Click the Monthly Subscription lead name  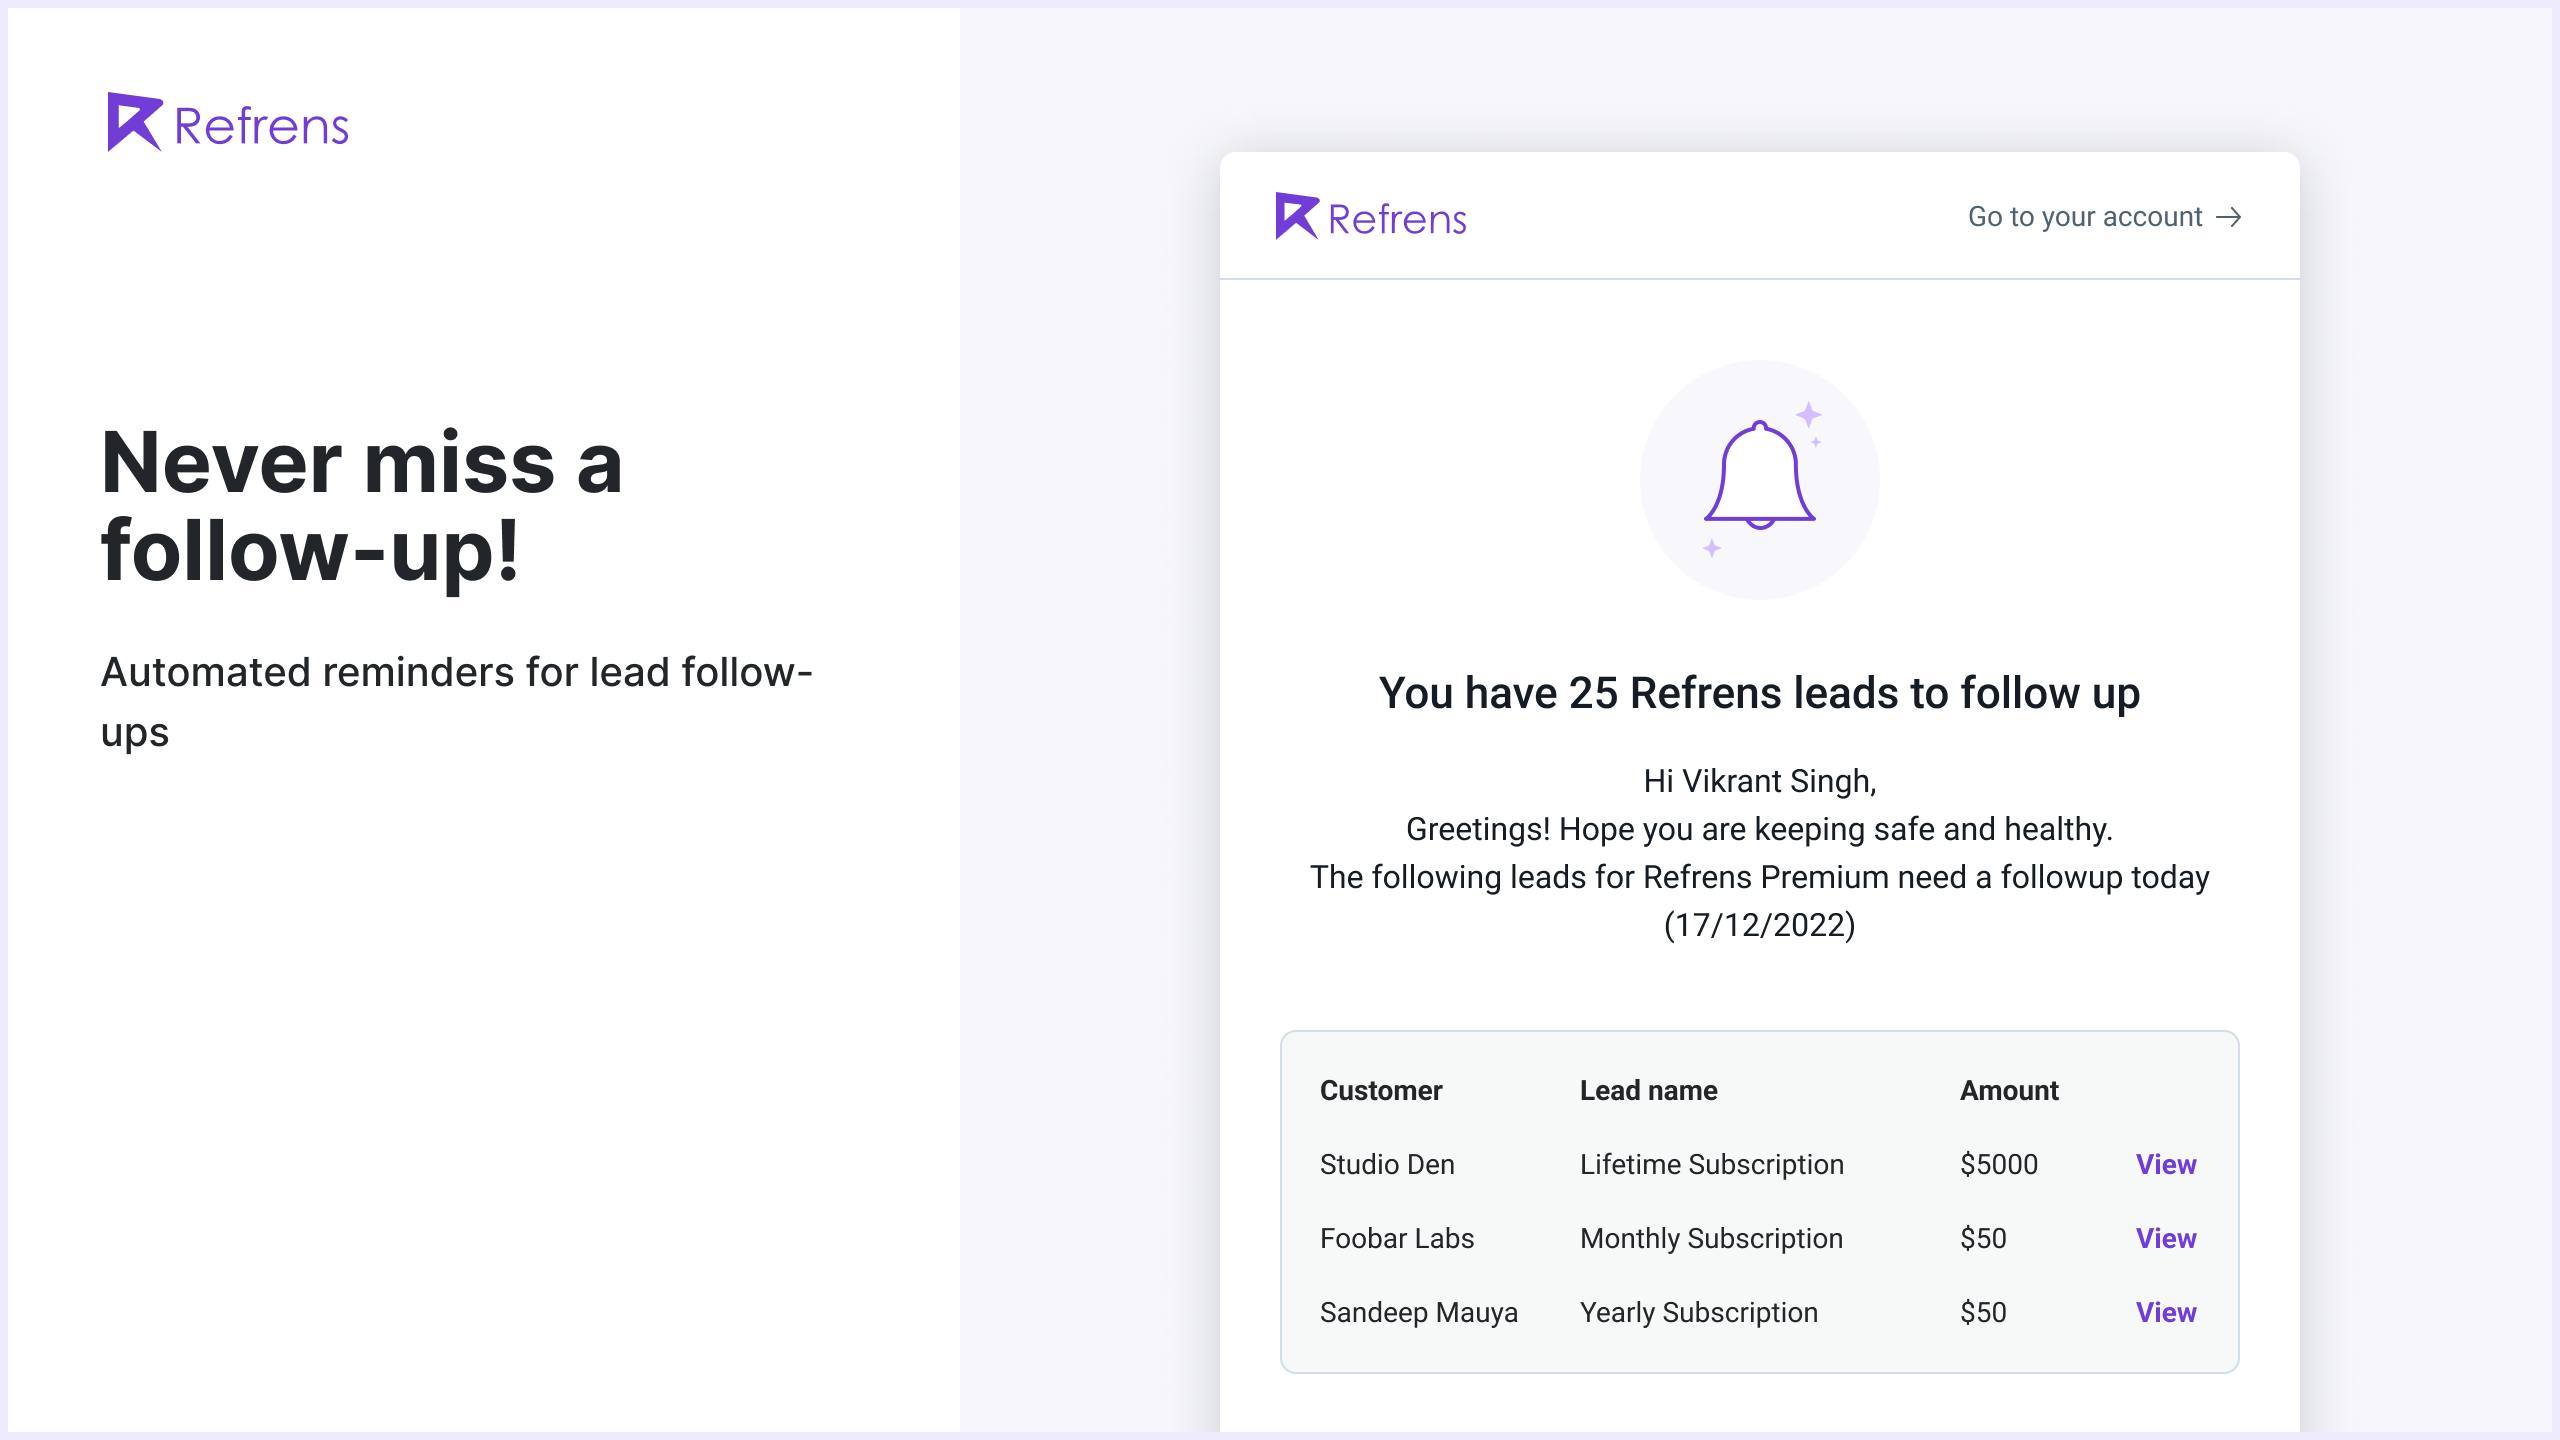[1711, 1238]
